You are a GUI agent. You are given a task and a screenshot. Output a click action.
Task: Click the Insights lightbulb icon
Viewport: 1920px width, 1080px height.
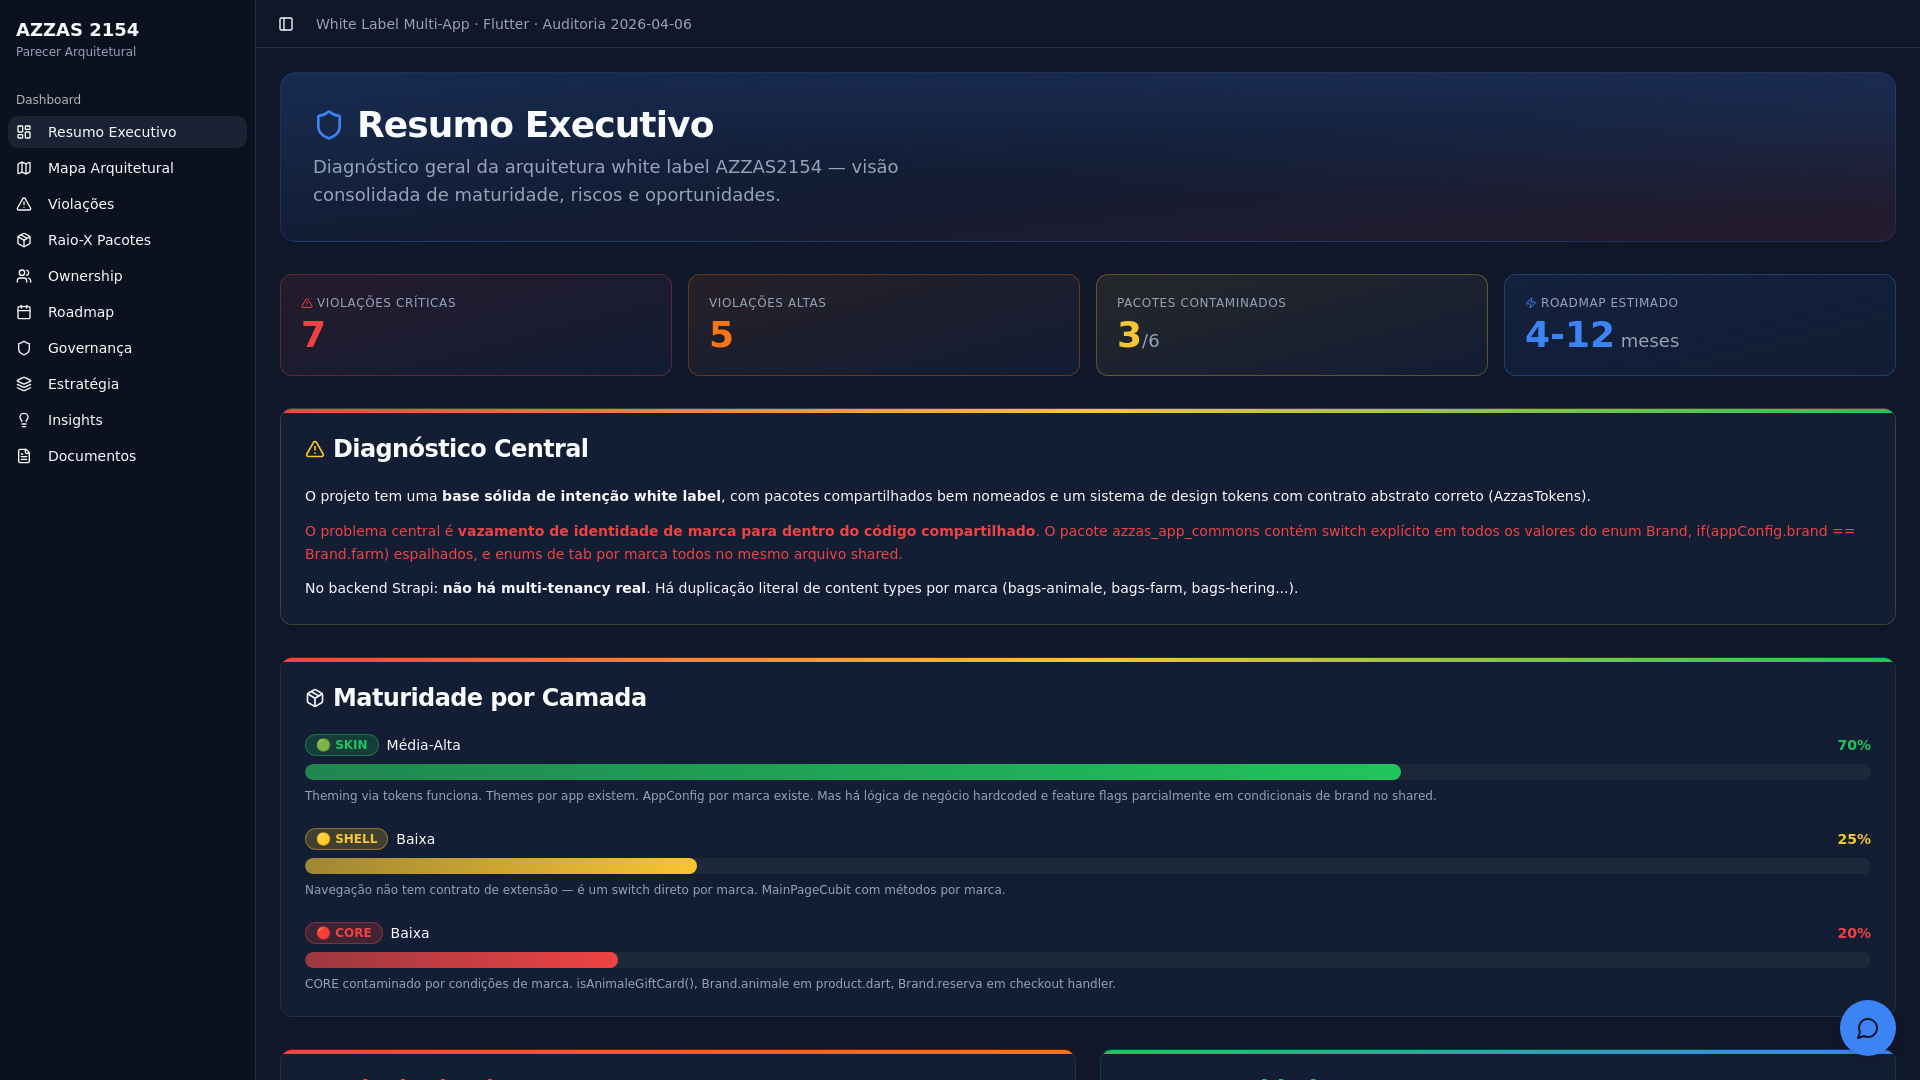coord(24,420)
